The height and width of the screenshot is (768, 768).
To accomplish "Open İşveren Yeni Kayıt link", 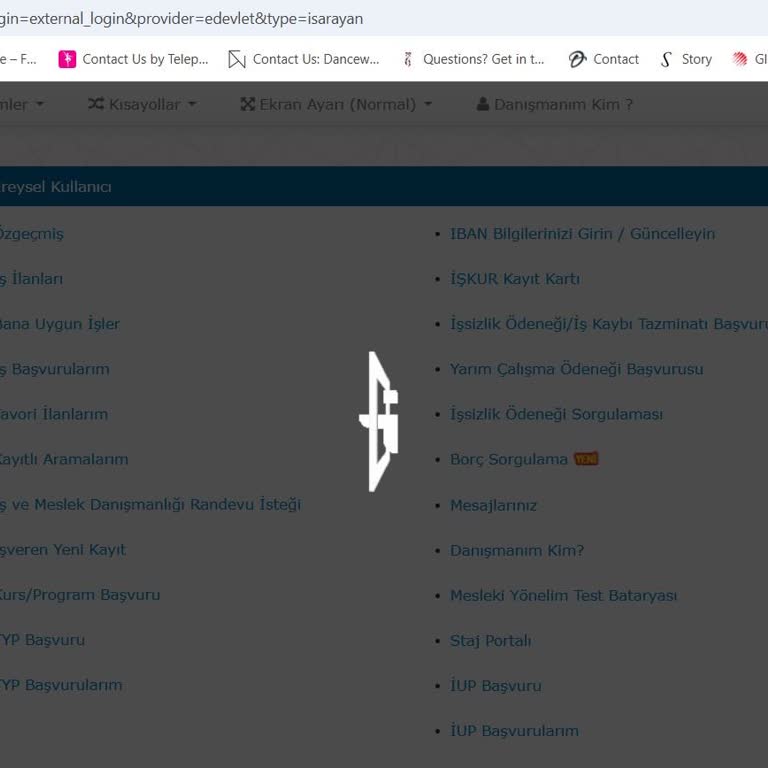I will (63, 550).
